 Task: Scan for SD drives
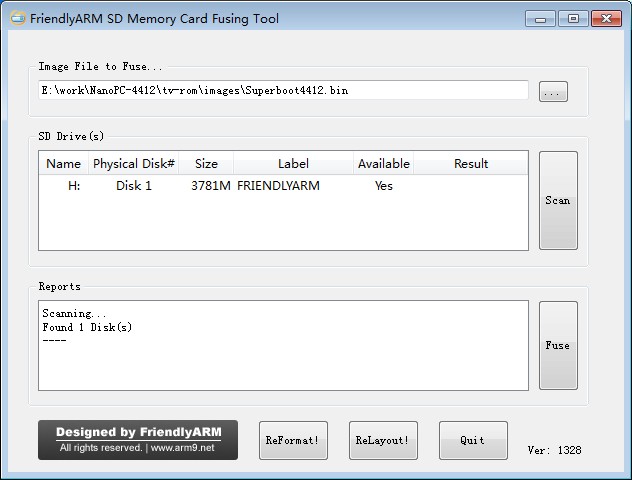click(558, 200)
